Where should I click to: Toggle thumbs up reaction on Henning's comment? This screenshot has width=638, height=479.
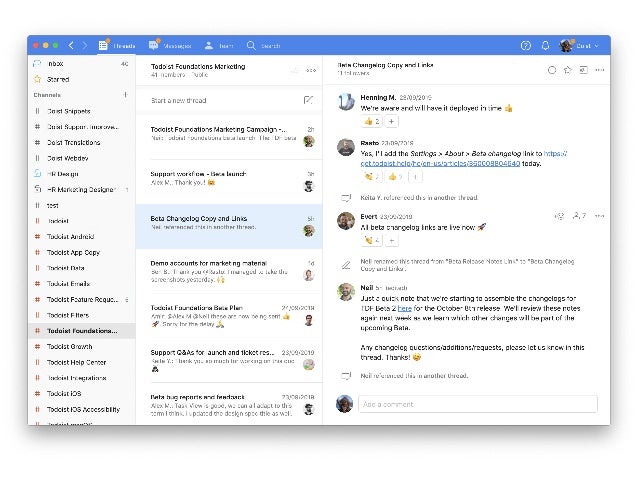click(371, 121)
